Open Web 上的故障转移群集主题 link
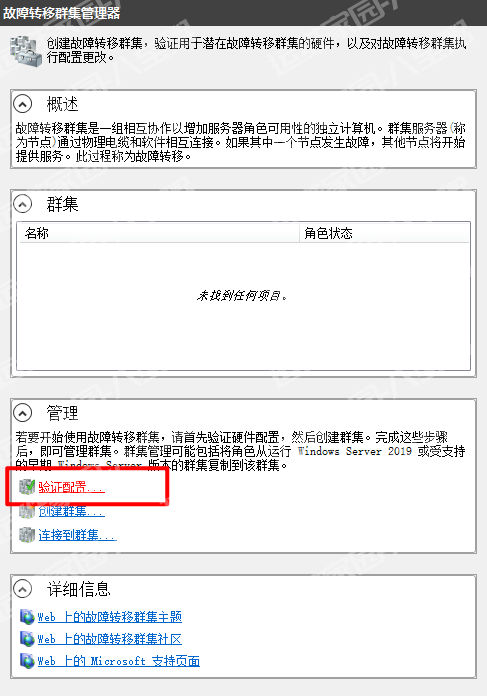The width and height of the screenshot is (487, 696). click(x=110, y=617)
